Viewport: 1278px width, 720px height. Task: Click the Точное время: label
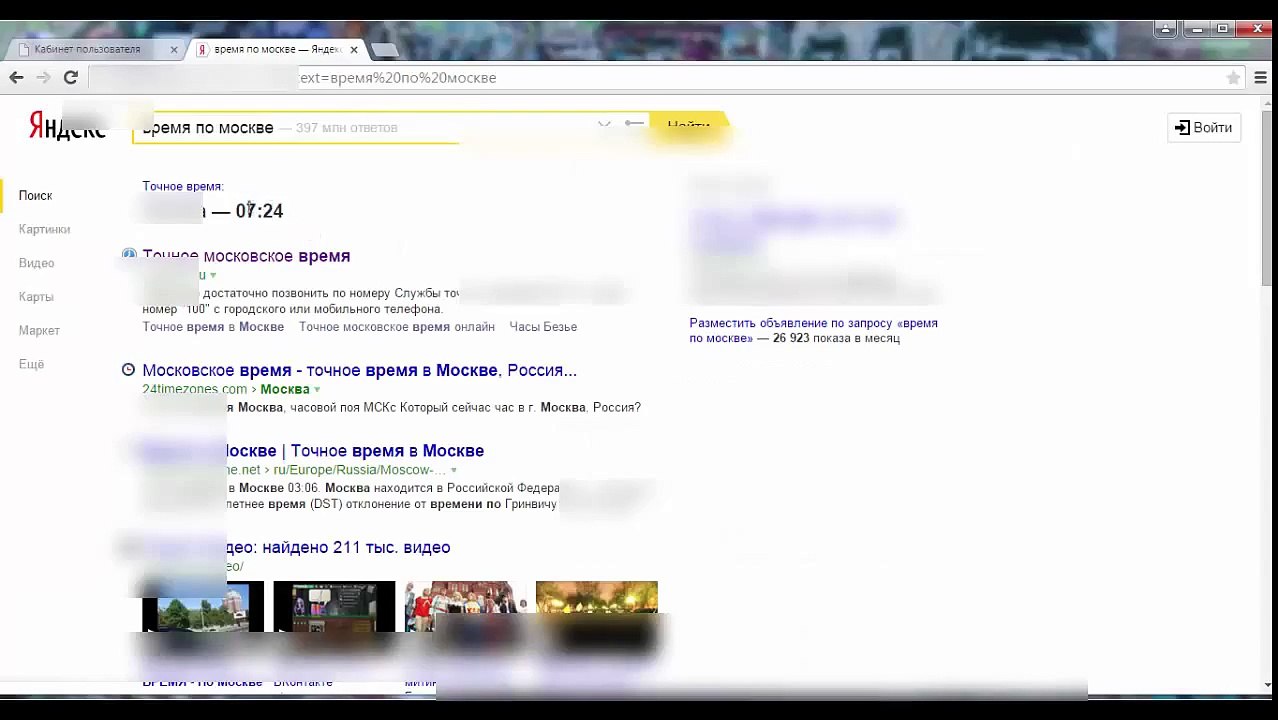tap(183, 186)
